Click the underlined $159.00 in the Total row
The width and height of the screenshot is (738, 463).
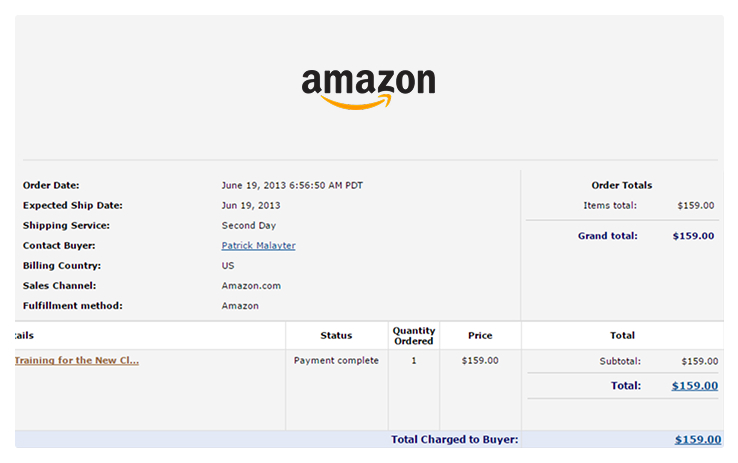[x=694, y=385]
